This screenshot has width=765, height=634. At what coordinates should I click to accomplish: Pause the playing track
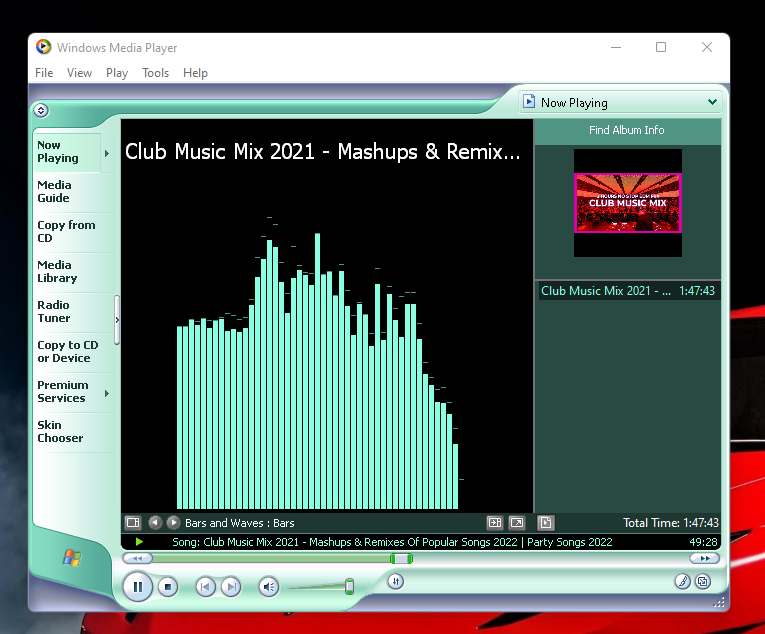[x=138, y=587]
